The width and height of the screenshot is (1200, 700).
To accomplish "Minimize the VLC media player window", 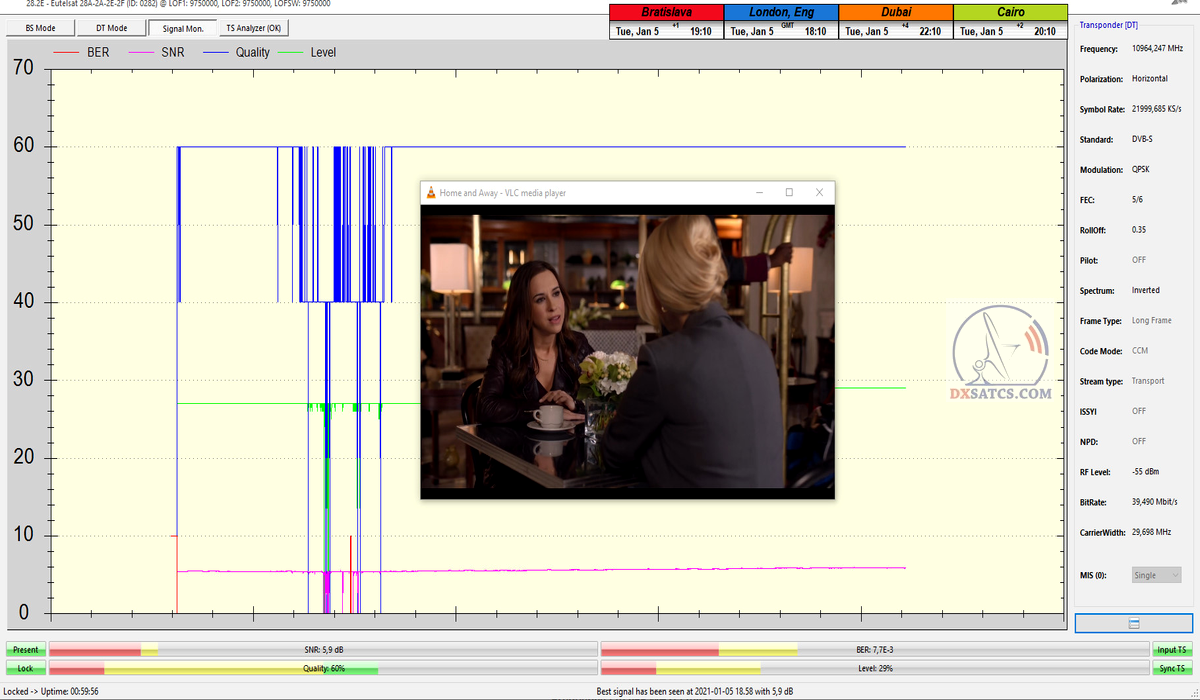I will pos(759,192).
